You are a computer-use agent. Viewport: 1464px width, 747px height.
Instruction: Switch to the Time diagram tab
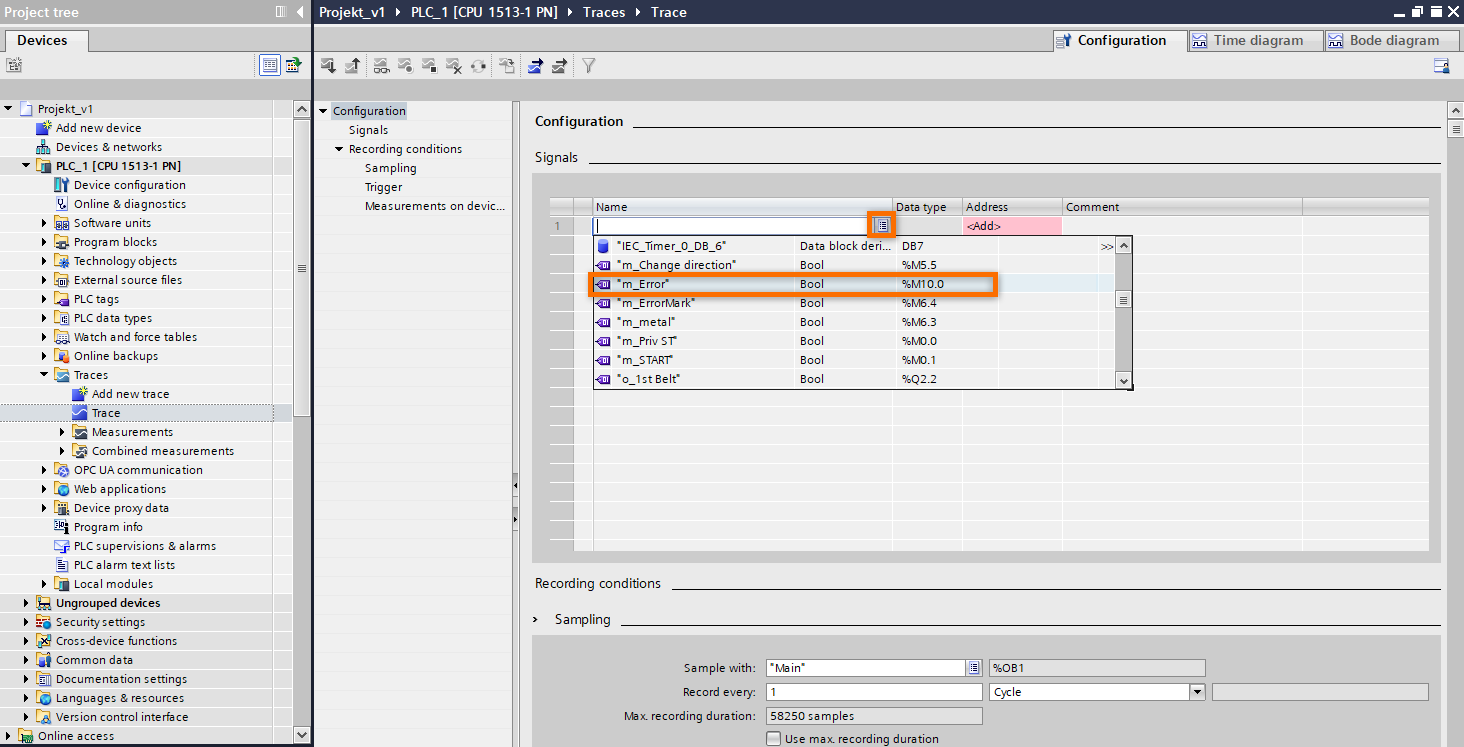(x=1257, y=41)
